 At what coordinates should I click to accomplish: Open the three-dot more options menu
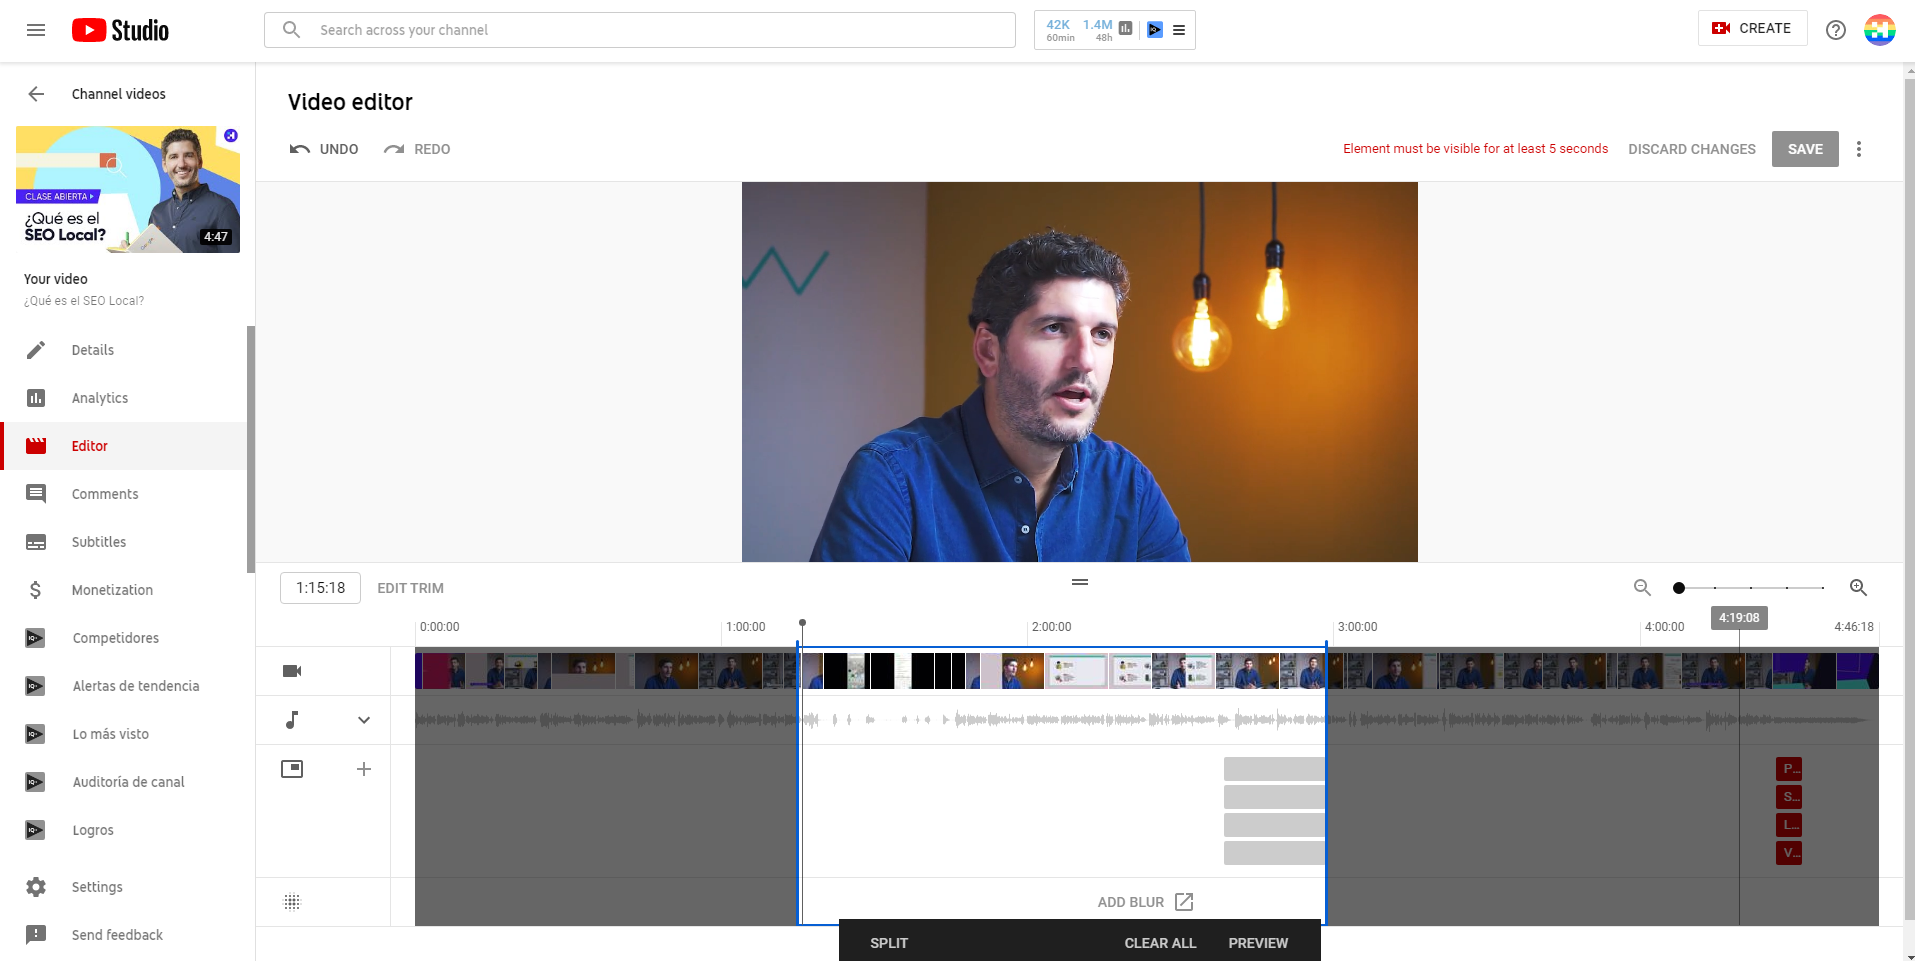1859,149
